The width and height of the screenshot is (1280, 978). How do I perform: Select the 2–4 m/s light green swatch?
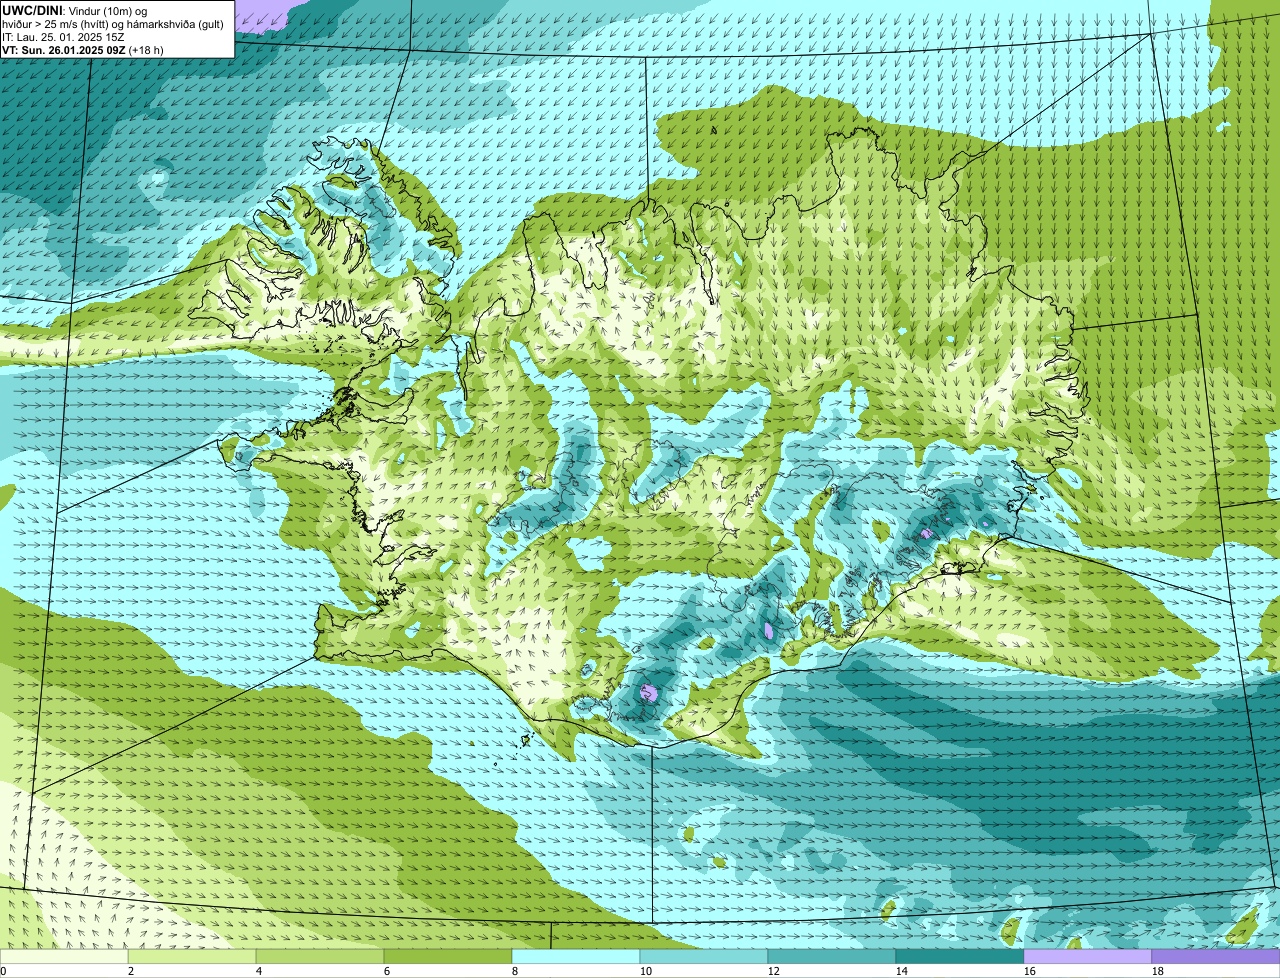click(x=192, y=956)
